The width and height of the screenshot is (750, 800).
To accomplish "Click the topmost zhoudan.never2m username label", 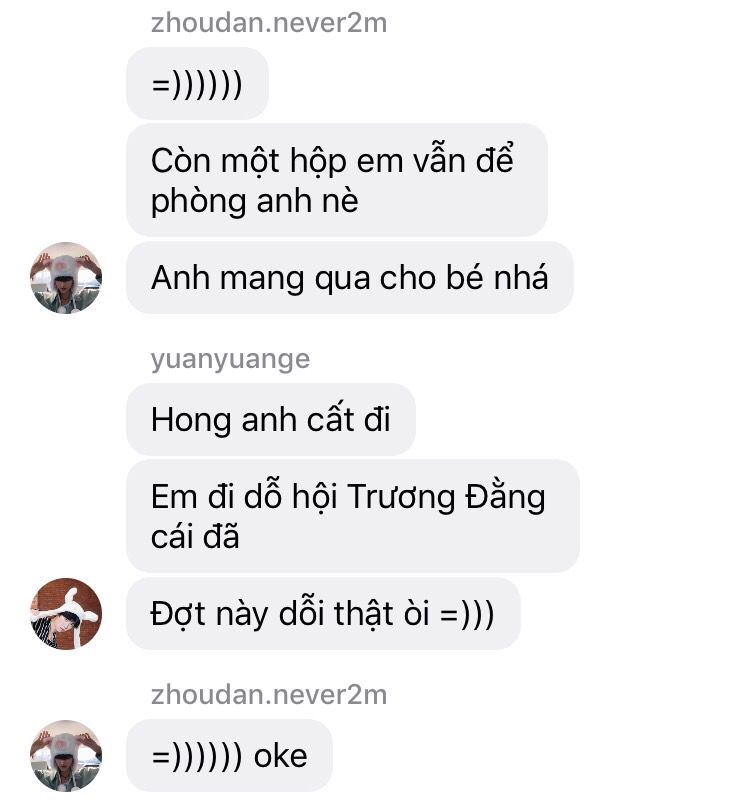I will 269,23.
